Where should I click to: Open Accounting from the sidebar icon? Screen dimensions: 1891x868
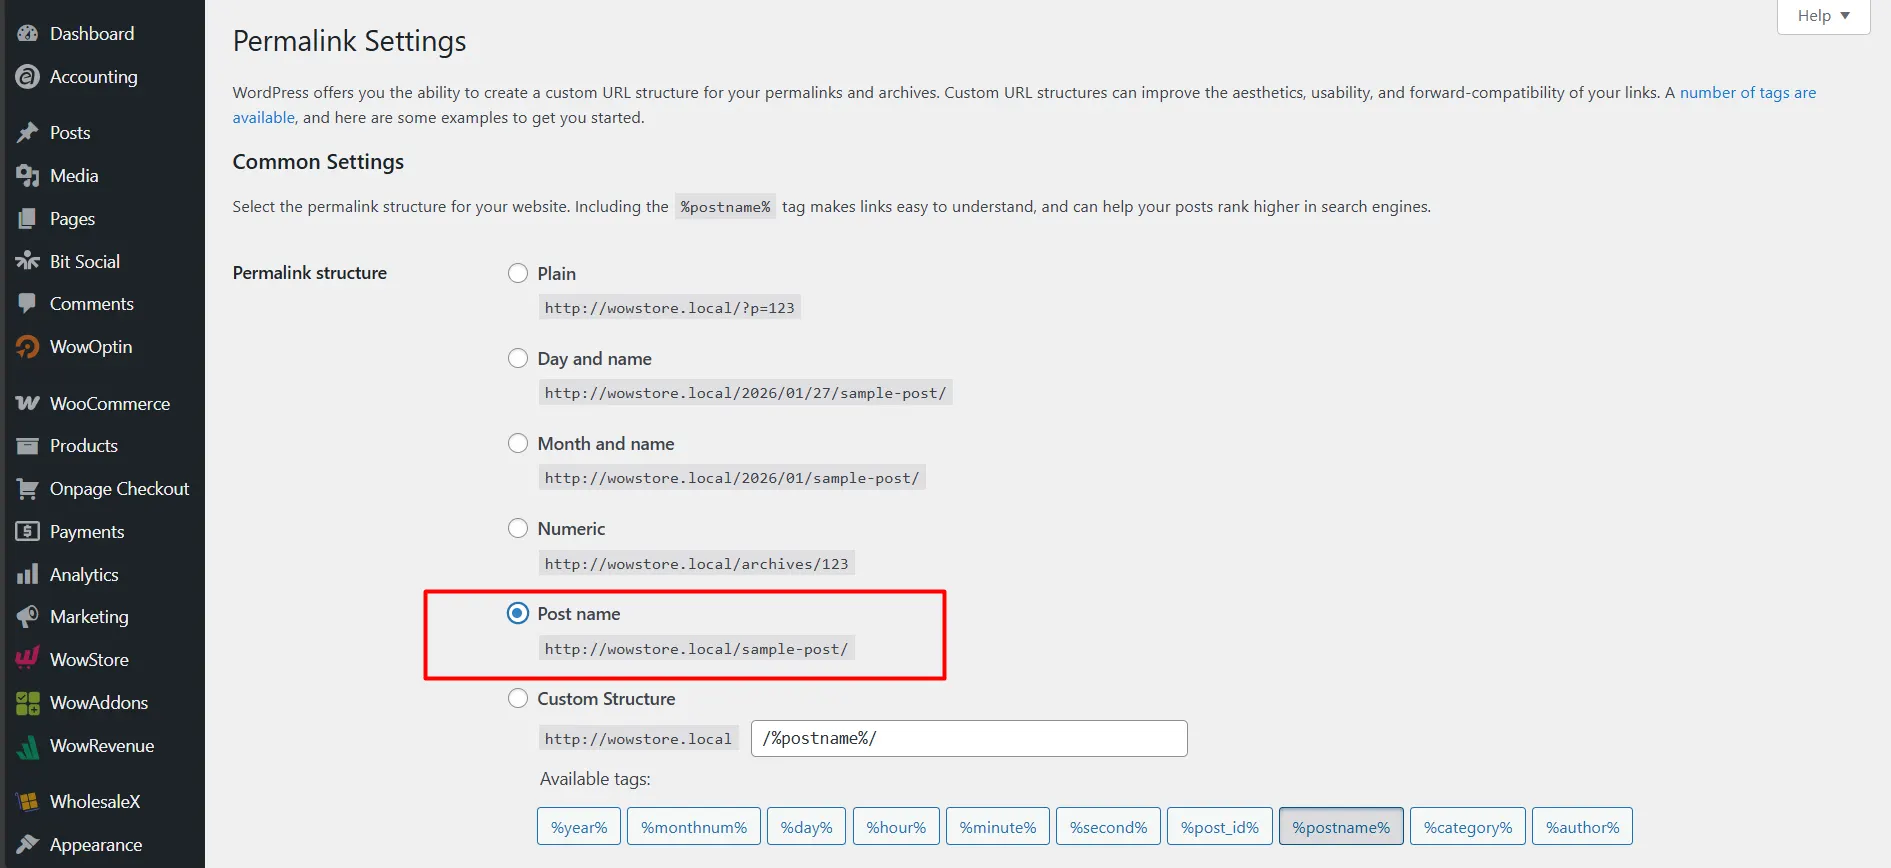point(27,76)
